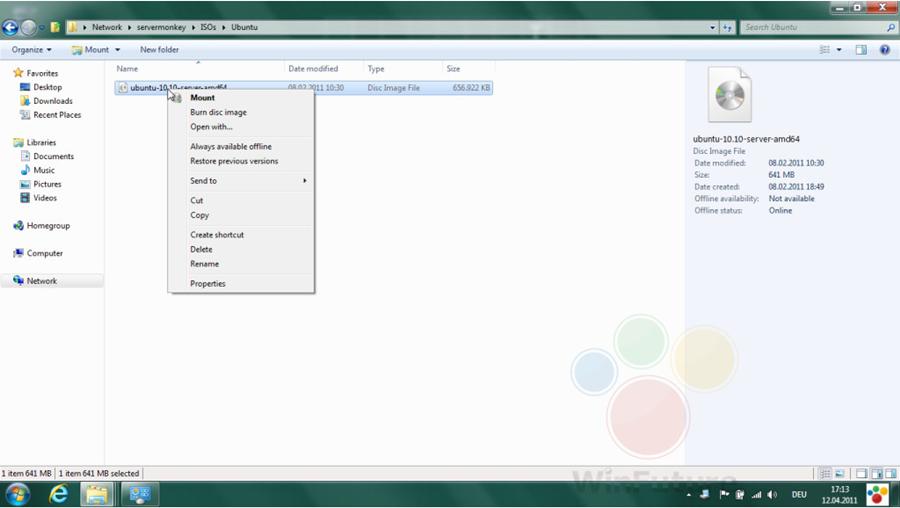Choose Burn disc image
The image size is (900, 508).
[218, 113]
